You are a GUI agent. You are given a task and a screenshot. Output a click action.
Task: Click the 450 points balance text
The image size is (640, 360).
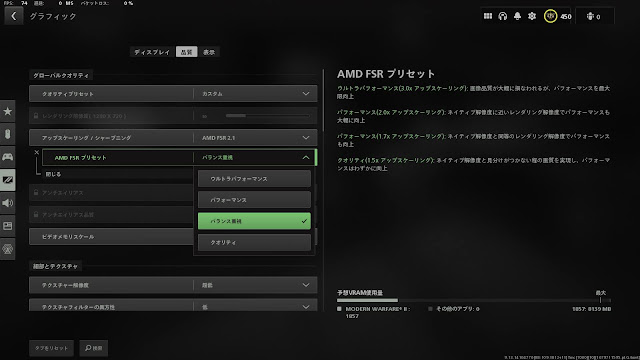click(566, 17)
